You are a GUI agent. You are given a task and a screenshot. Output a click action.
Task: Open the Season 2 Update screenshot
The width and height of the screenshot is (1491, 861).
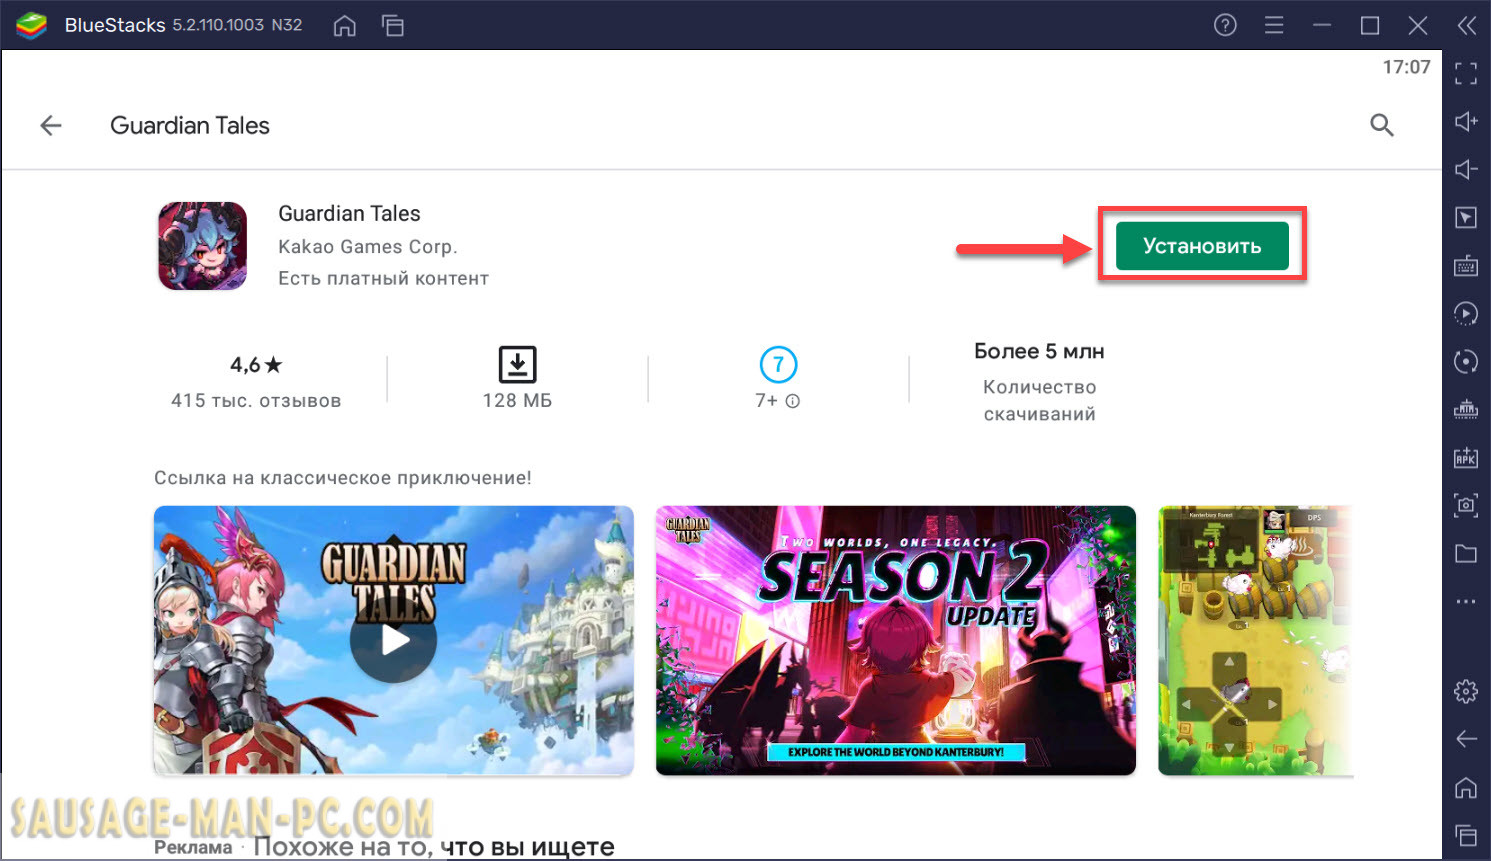click(896, 641)
